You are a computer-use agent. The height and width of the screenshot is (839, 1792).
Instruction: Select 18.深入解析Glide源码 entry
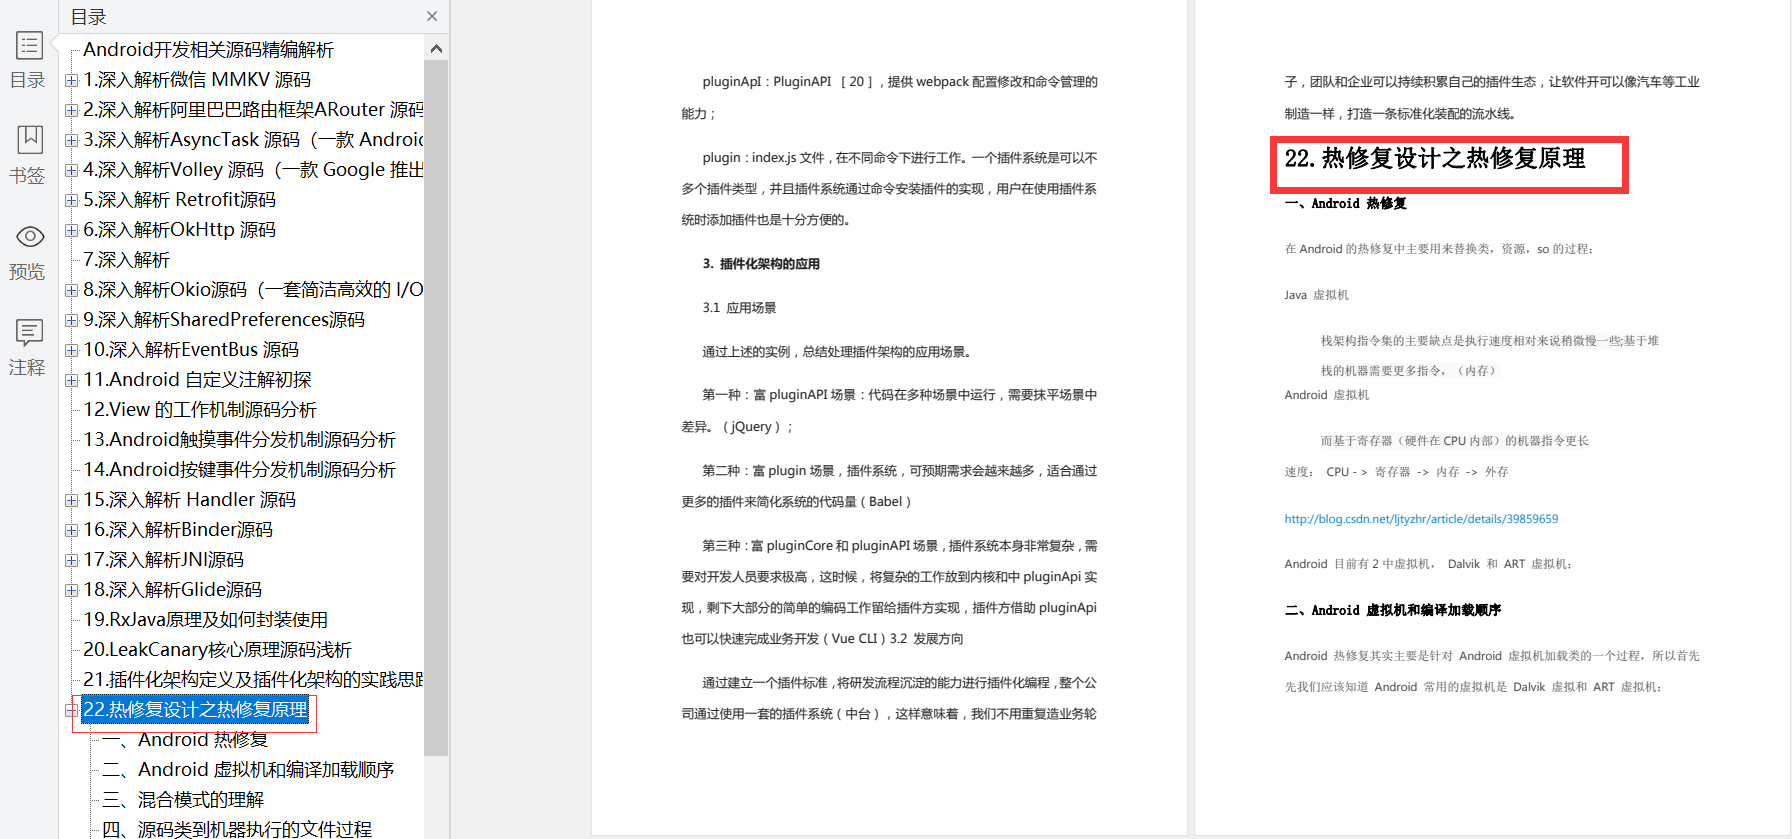point(173,589)
